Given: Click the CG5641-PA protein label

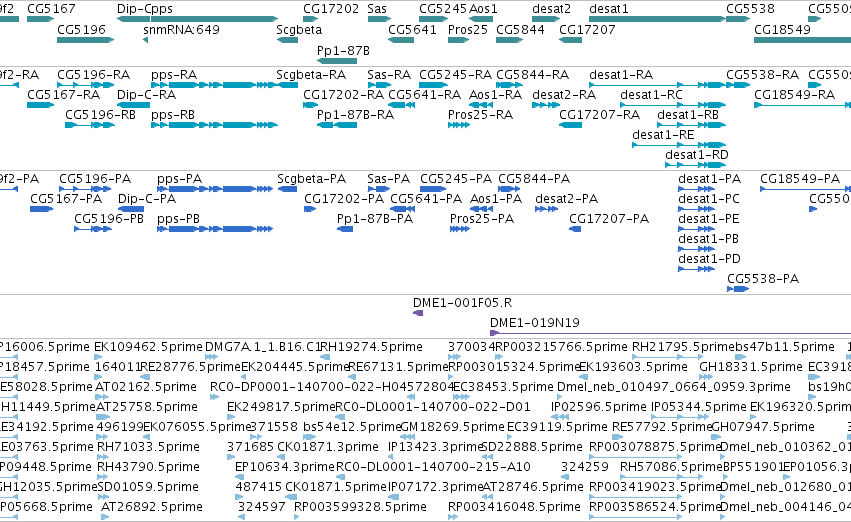Looking at the screenshot, I should pyautogui.click(x=426, y=199).
